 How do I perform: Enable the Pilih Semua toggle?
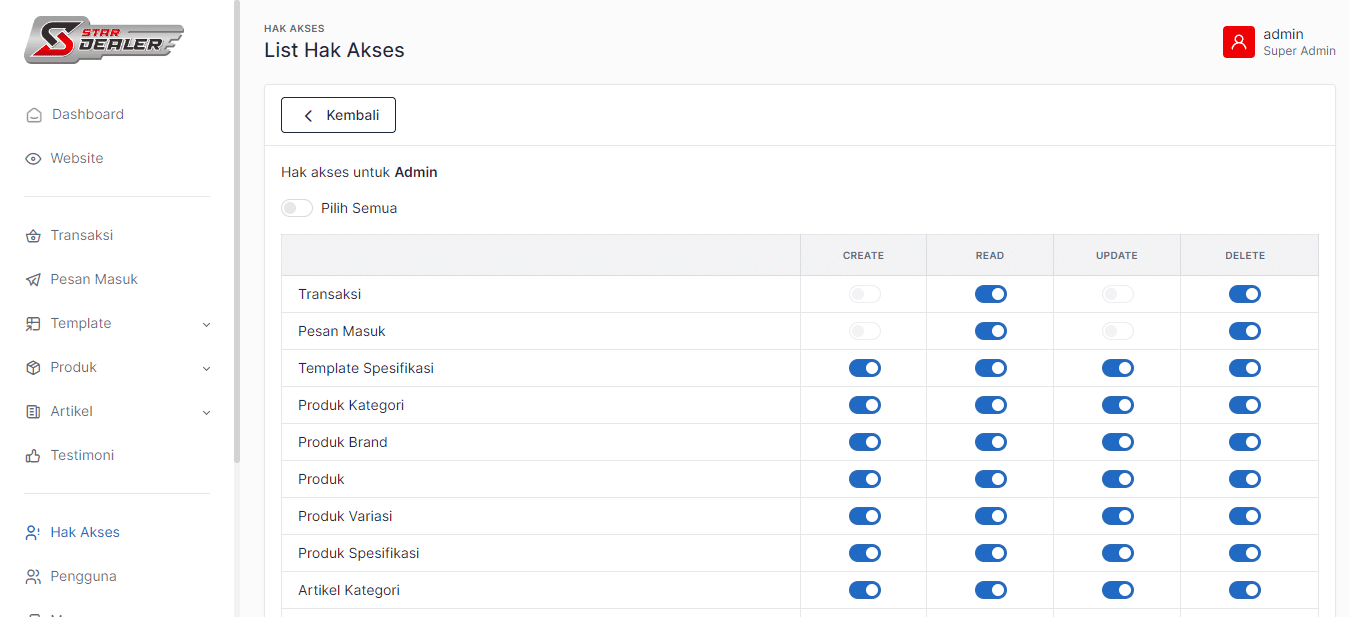297,208
